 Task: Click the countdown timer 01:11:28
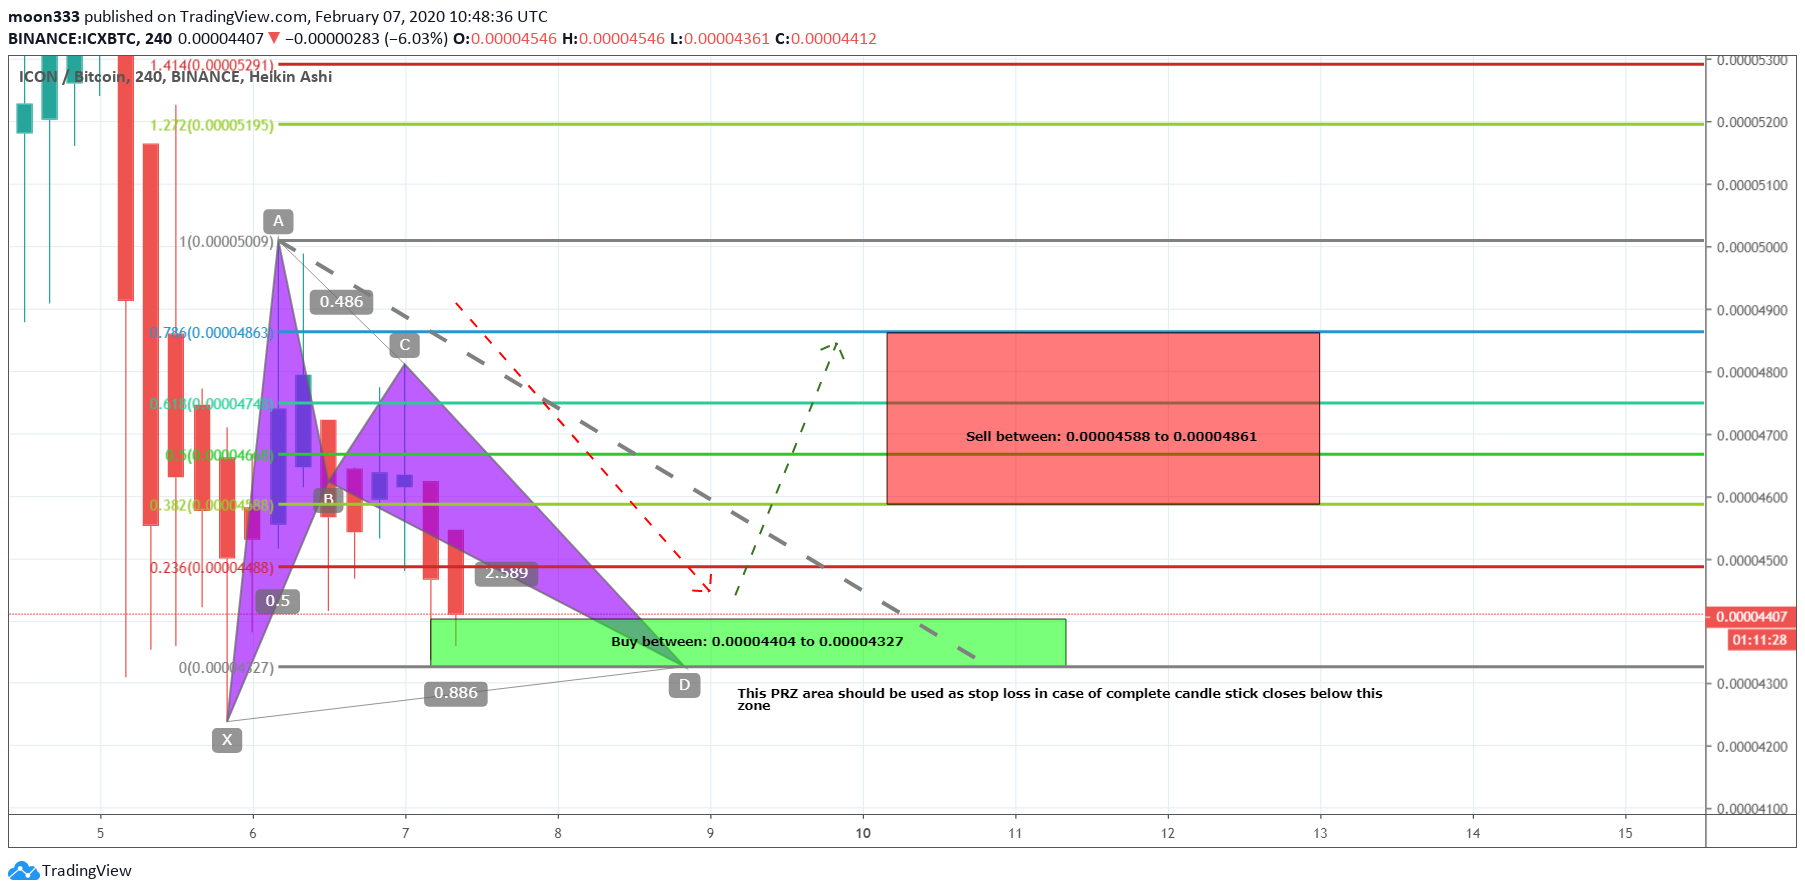(x=1760, y=640)
